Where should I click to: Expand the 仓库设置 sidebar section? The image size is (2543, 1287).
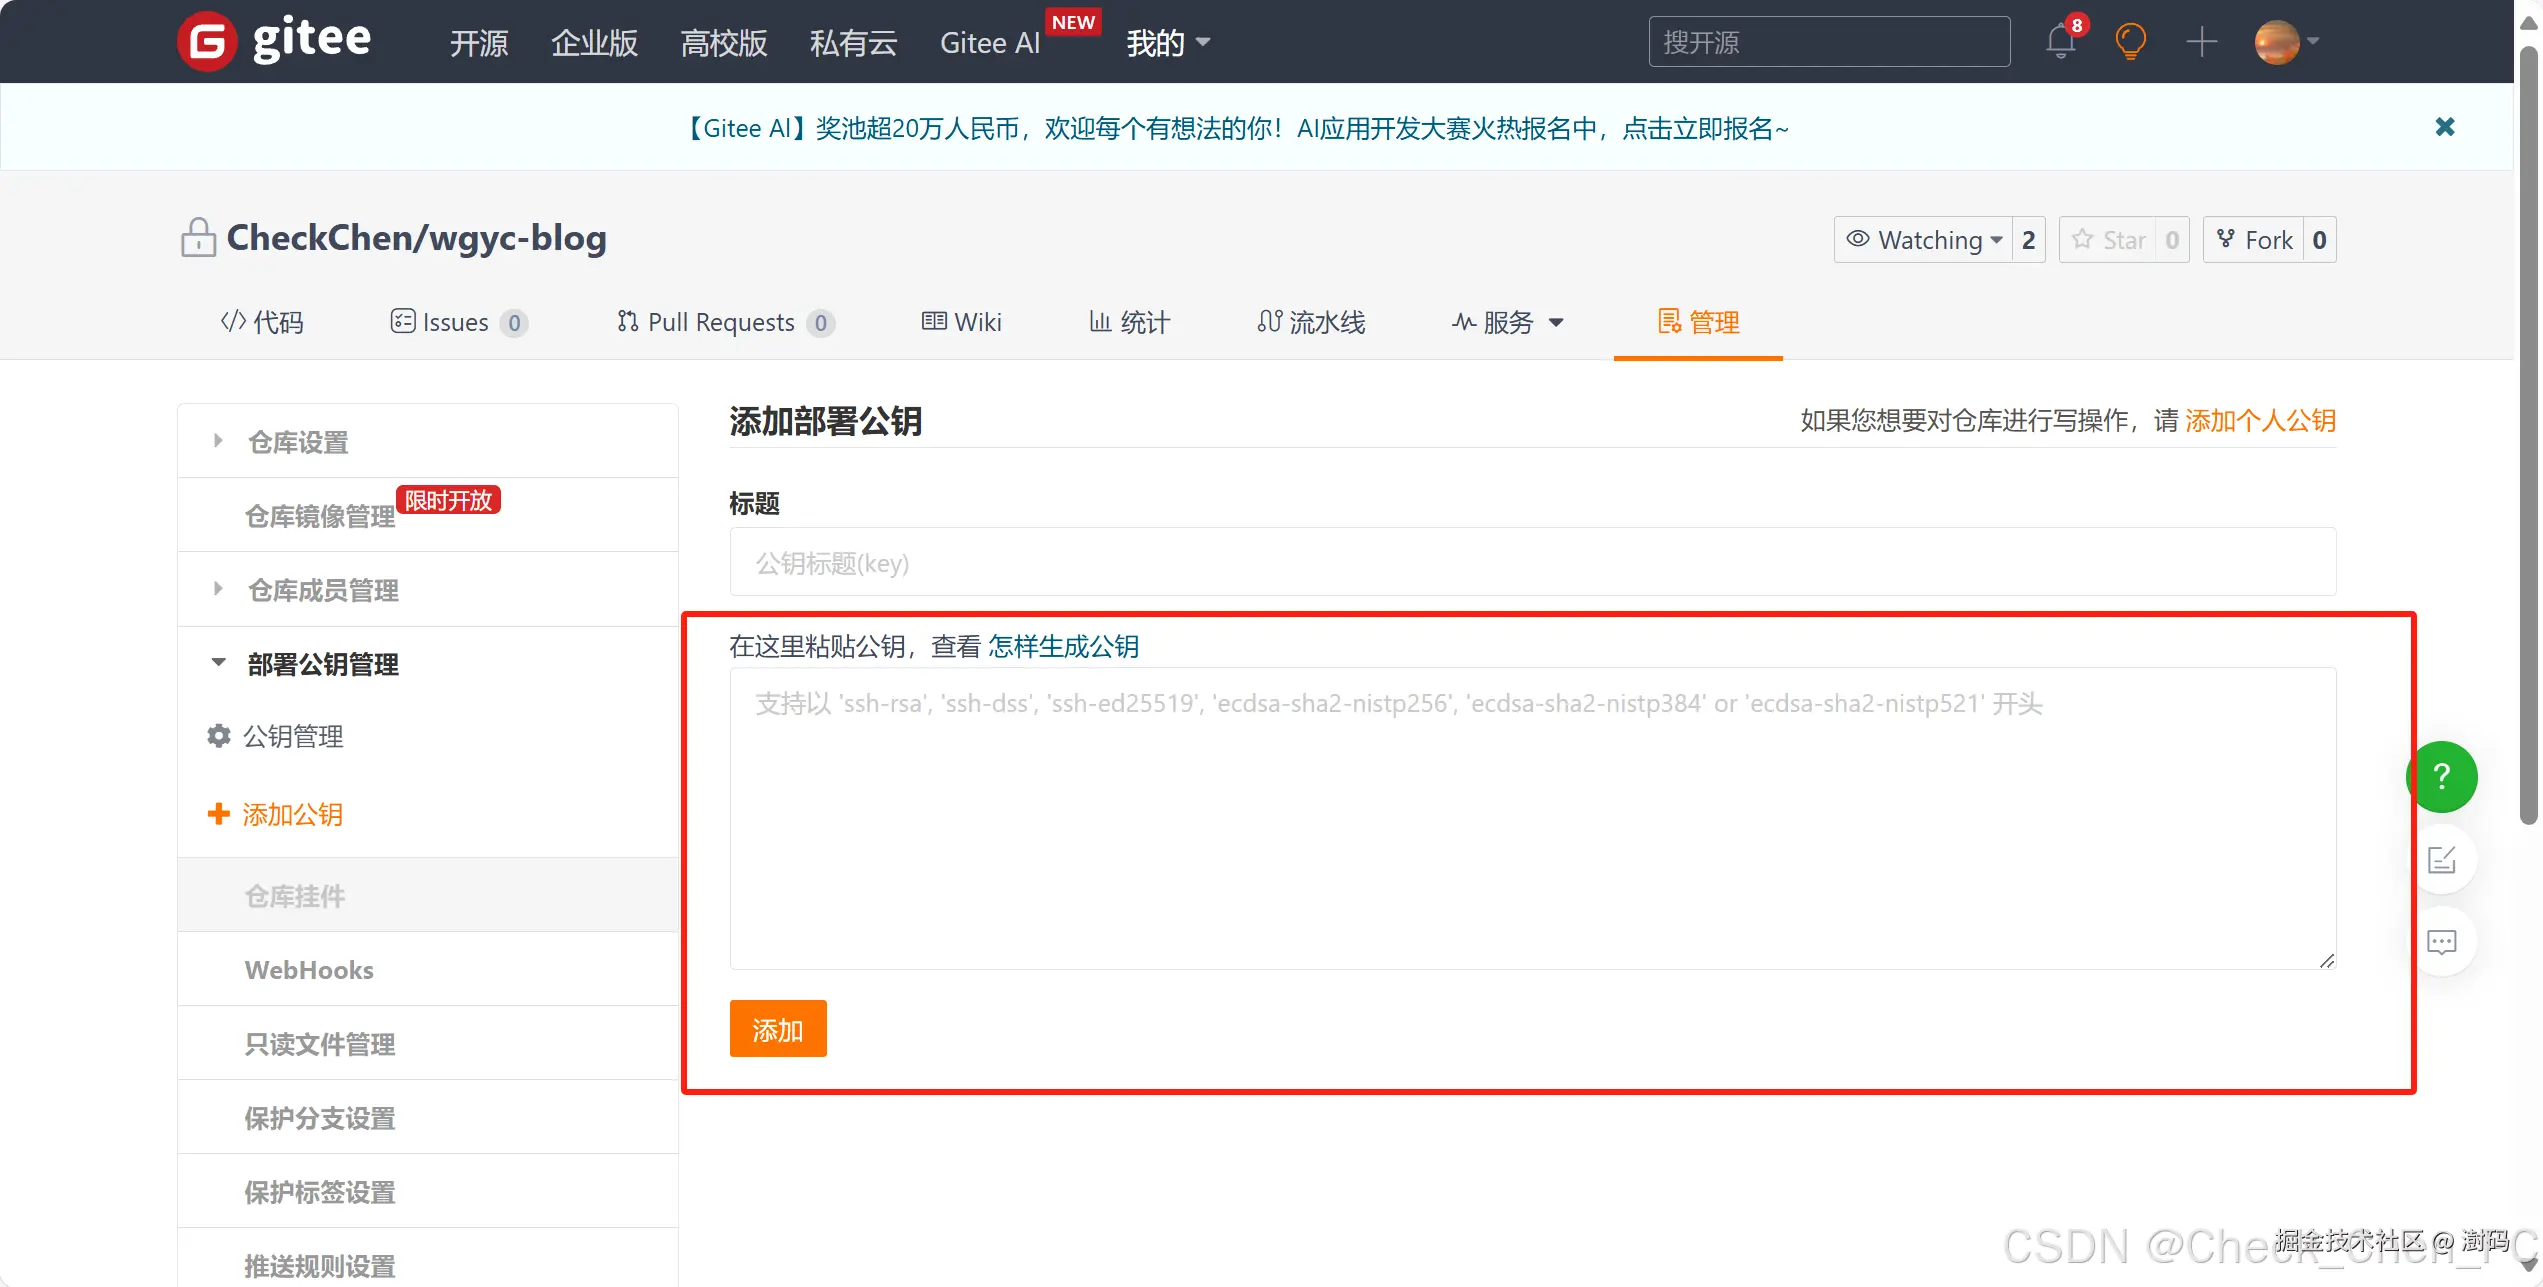click(x=298, y=442)
